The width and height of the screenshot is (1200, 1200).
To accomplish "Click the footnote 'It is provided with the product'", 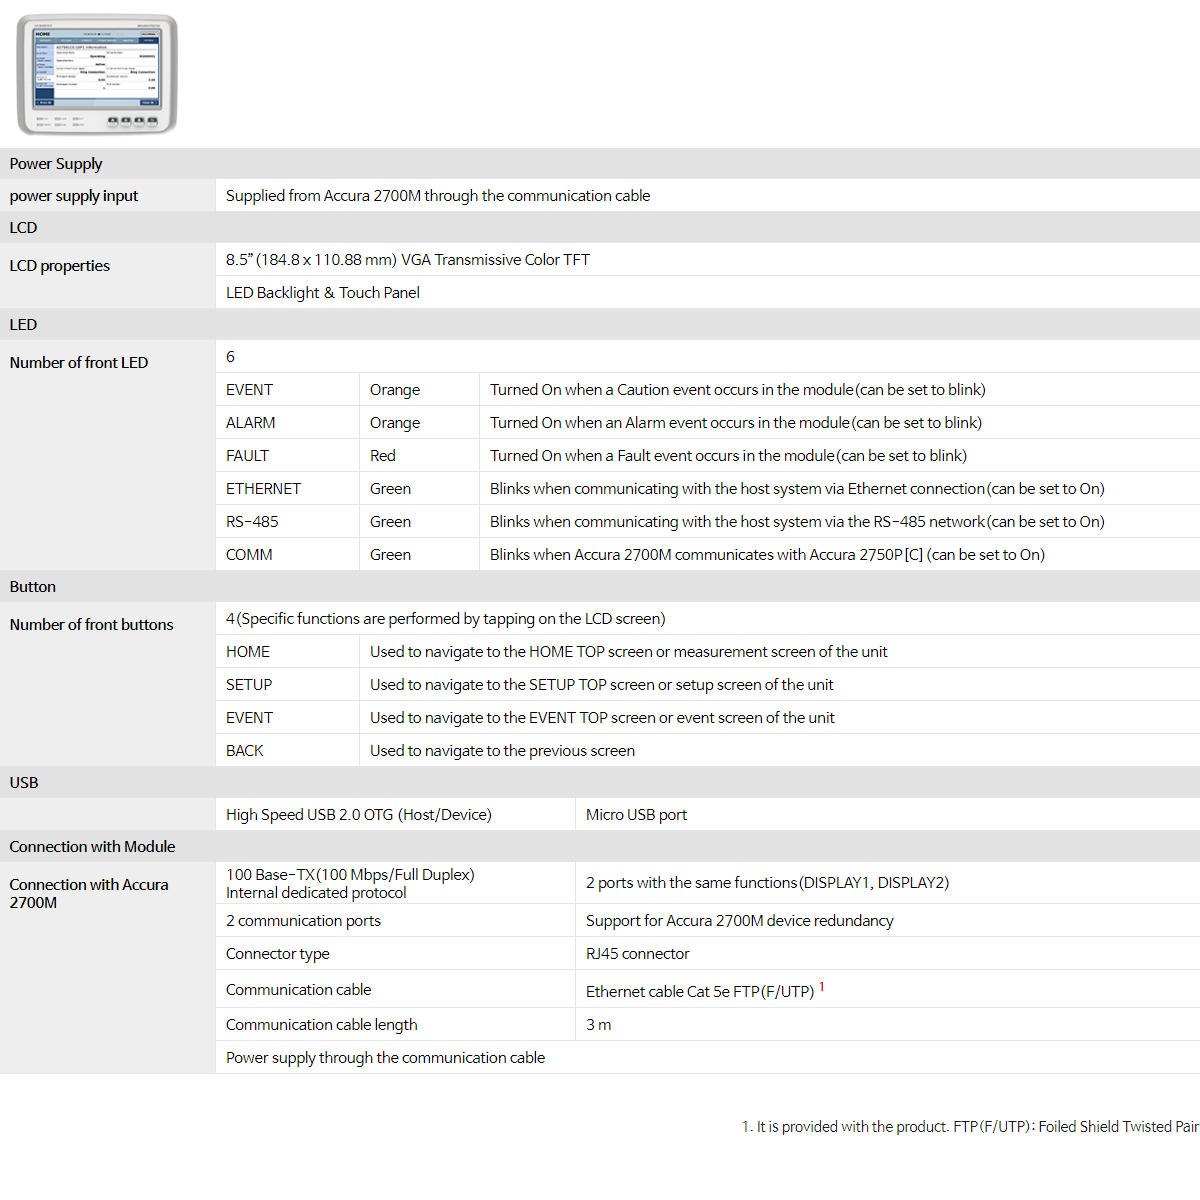I will click(970, 1127).
